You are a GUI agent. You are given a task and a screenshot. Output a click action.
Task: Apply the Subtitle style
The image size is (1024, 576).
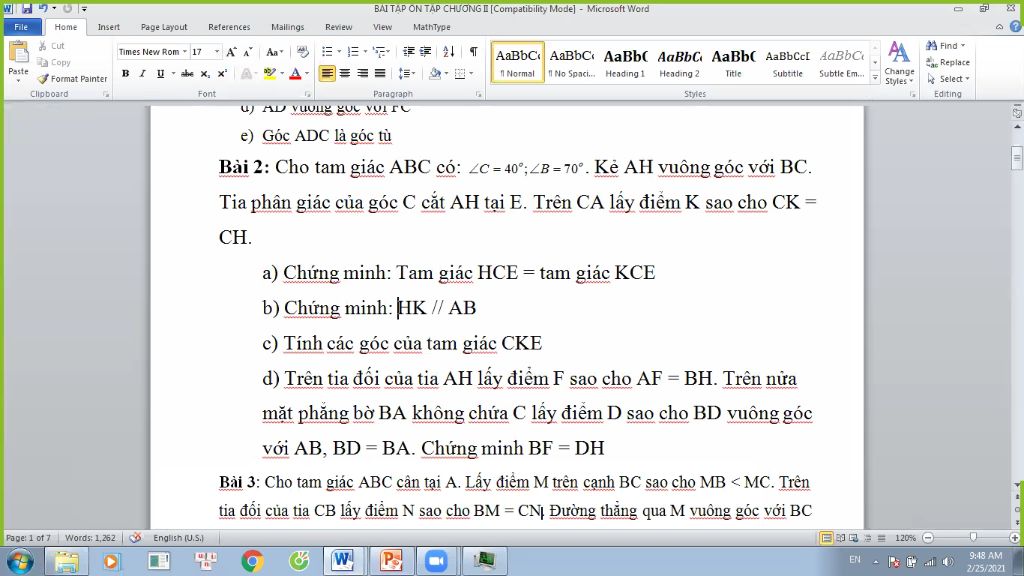click(788, 63)
